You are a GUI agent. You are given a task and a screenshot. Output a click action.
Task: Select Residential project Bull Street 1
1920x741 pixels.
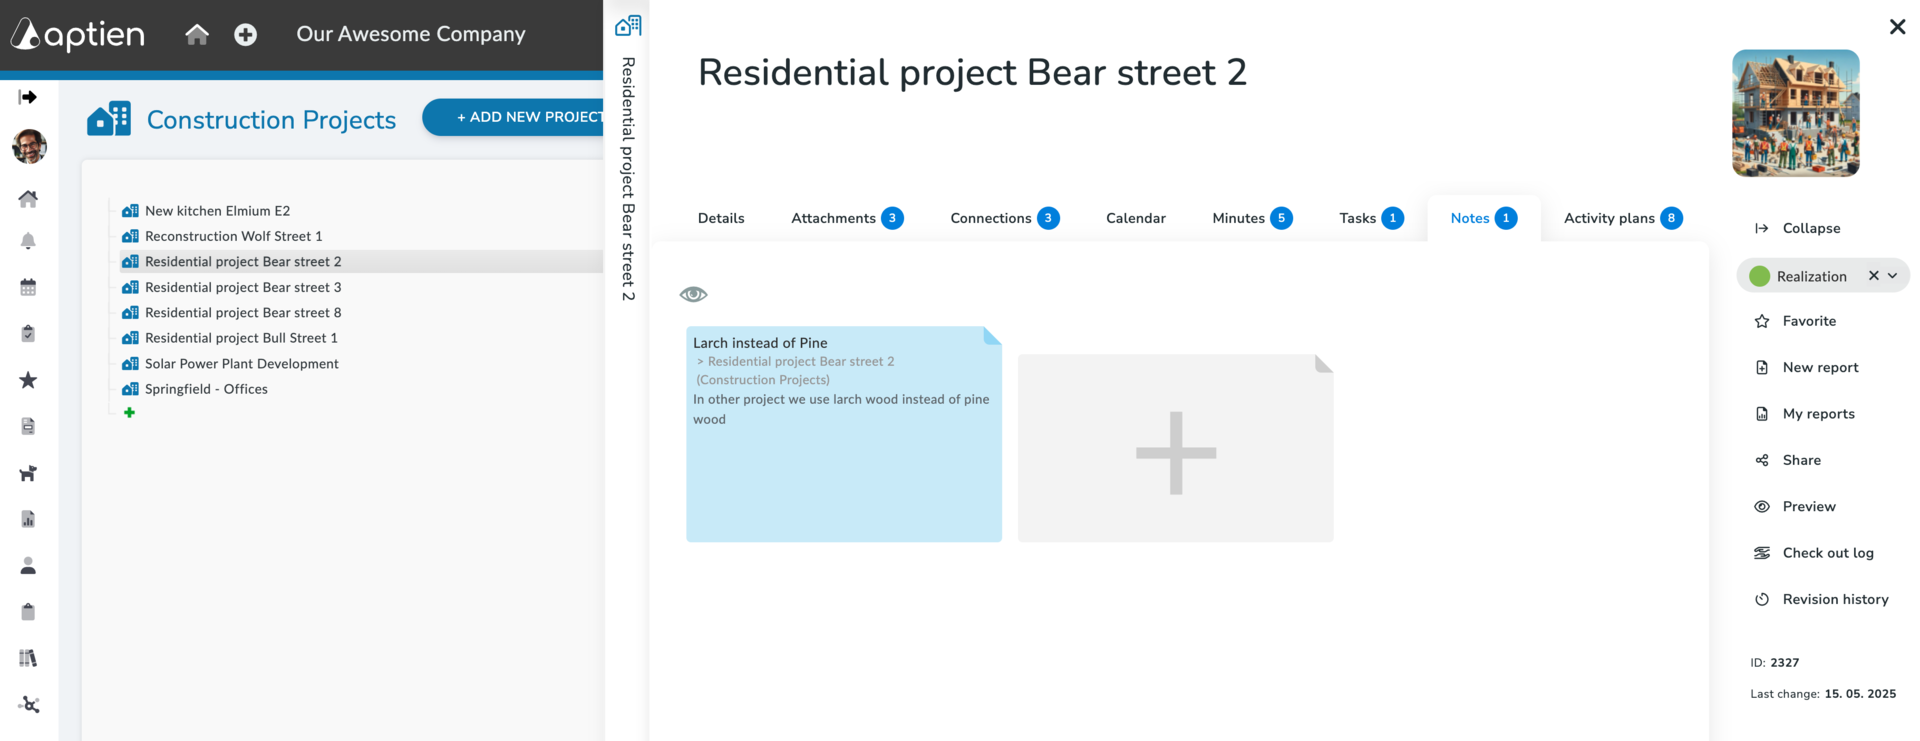[x=241, y=338]
